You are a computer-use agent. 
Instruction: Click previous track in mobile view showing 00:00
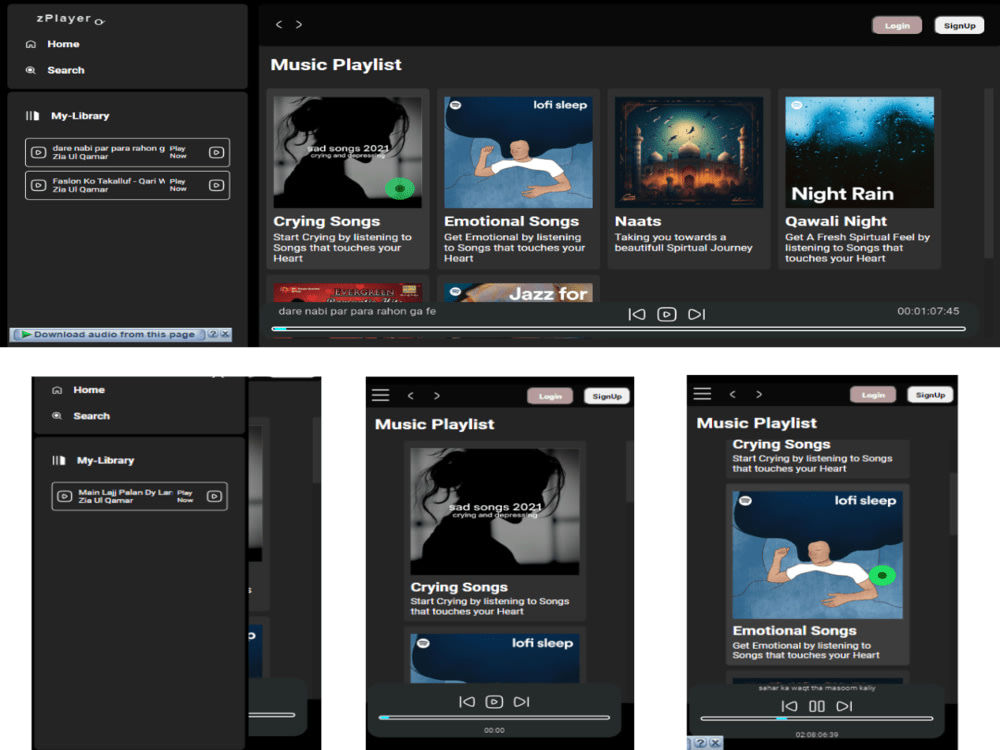467,702
